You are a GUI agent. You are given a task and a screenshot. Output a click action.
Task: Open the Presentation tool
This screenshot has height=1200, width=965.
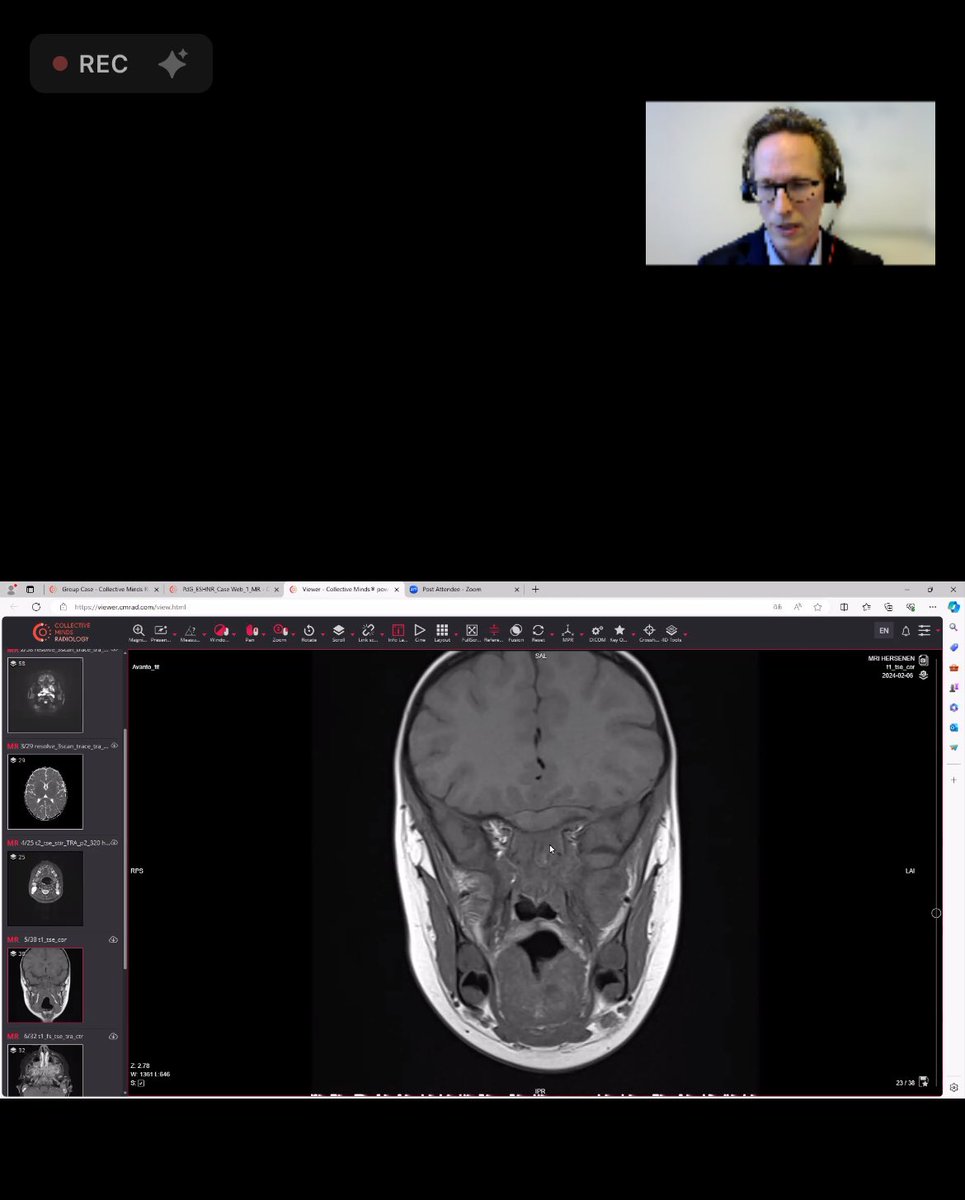(x=160, y=633)
